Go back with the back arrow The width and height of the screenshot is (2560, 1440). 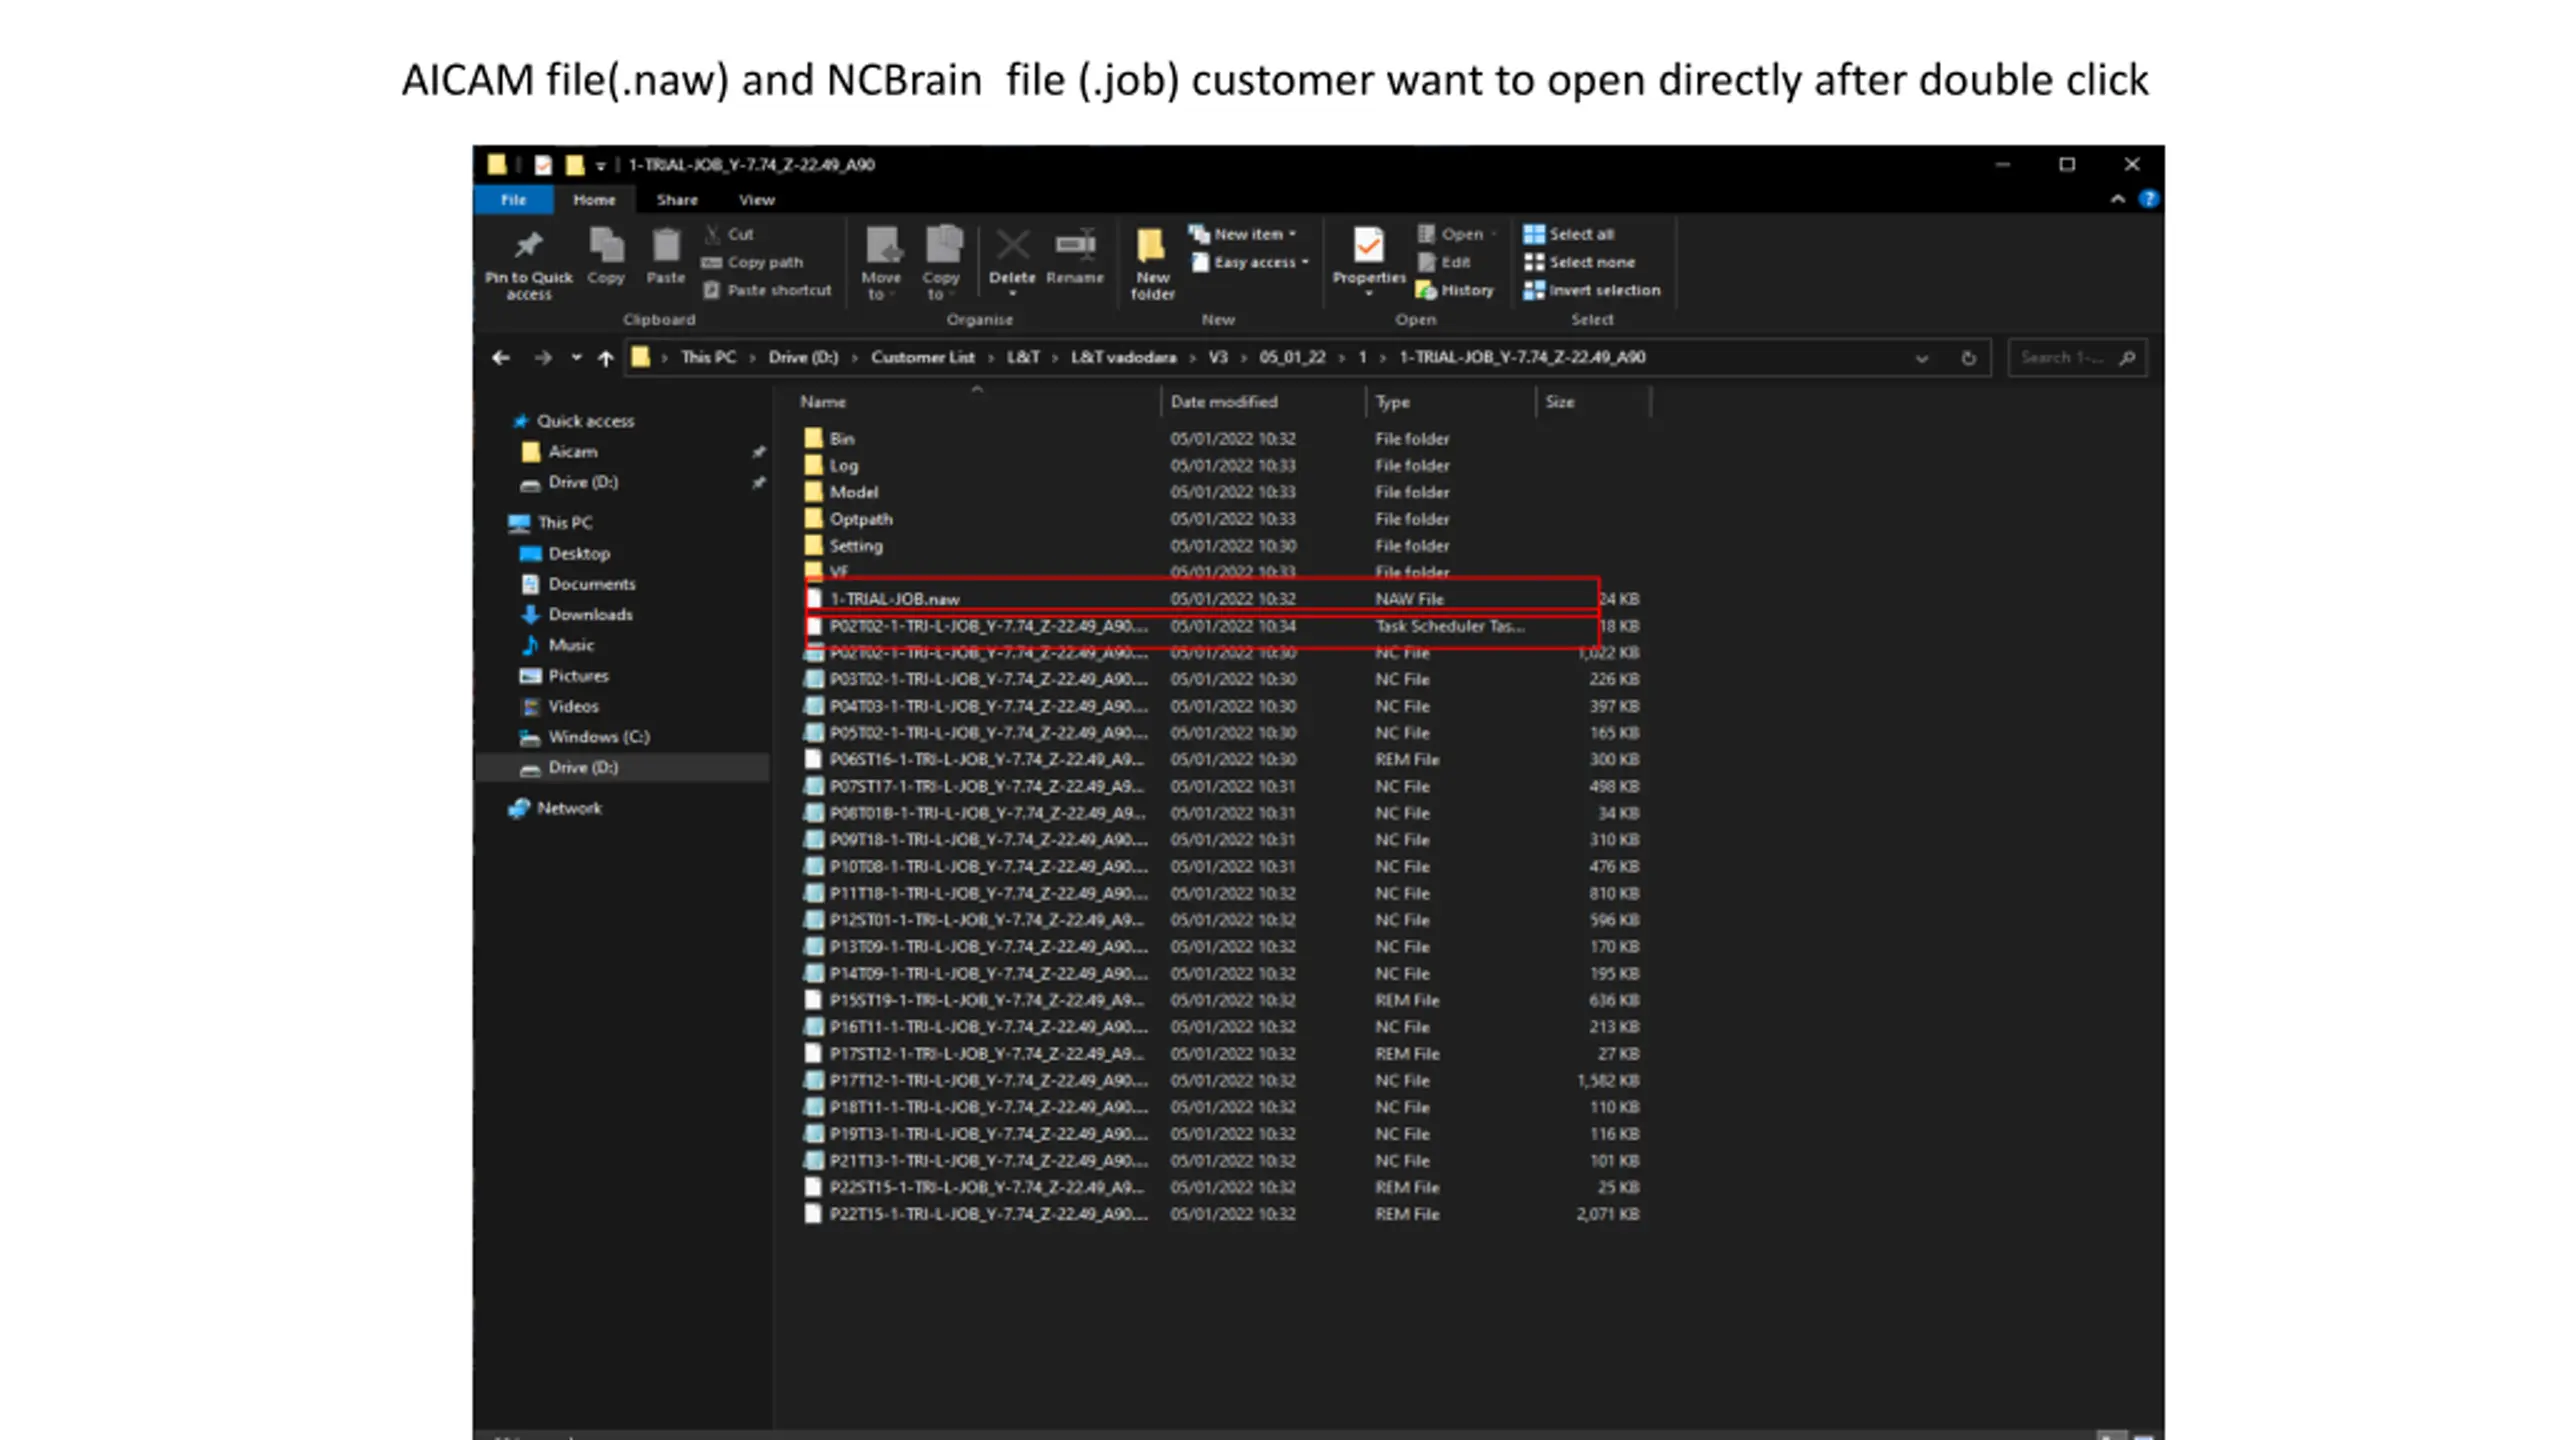[501, 358]
